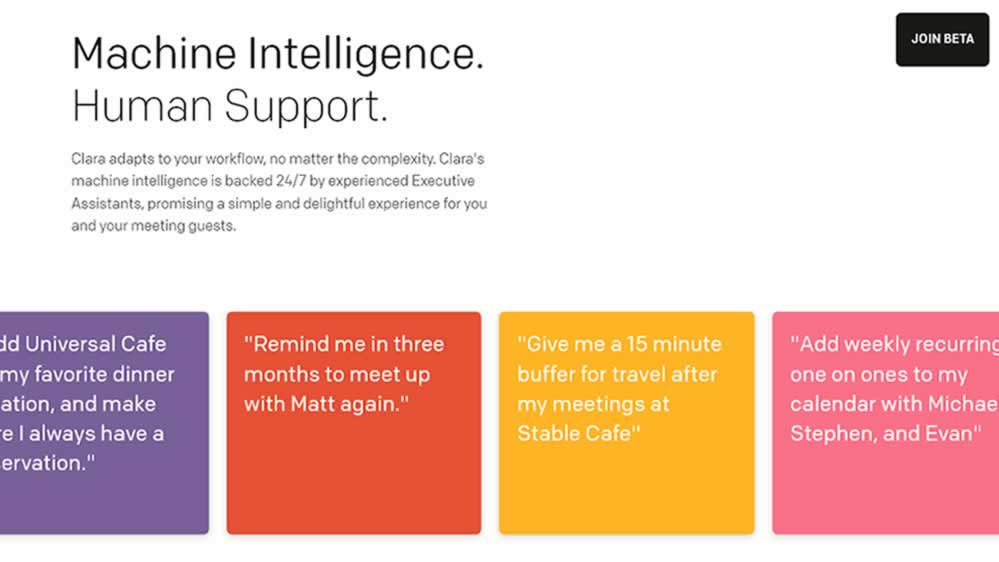This screenshot has height=562, width=999.
Task: Click "months to meet up" text line
Action: coord(337,375)
